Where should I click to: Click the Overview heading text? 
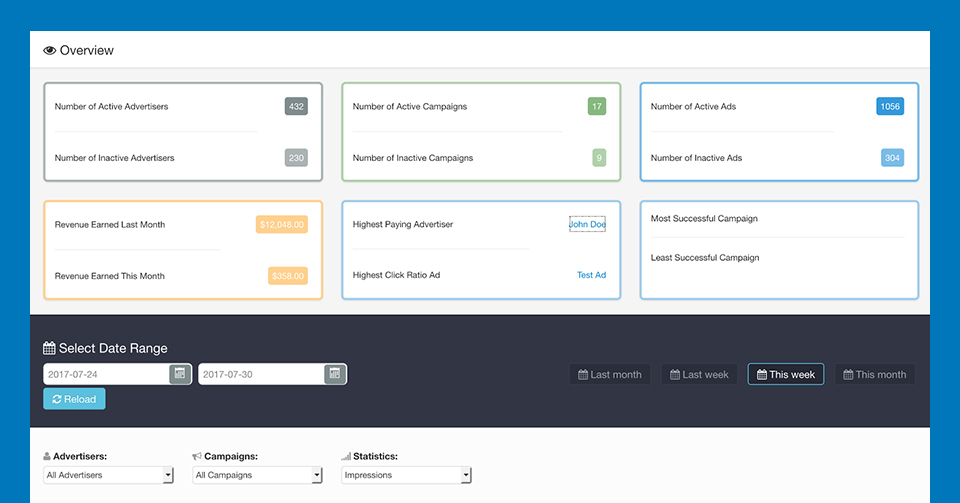(x=86, y=50)
